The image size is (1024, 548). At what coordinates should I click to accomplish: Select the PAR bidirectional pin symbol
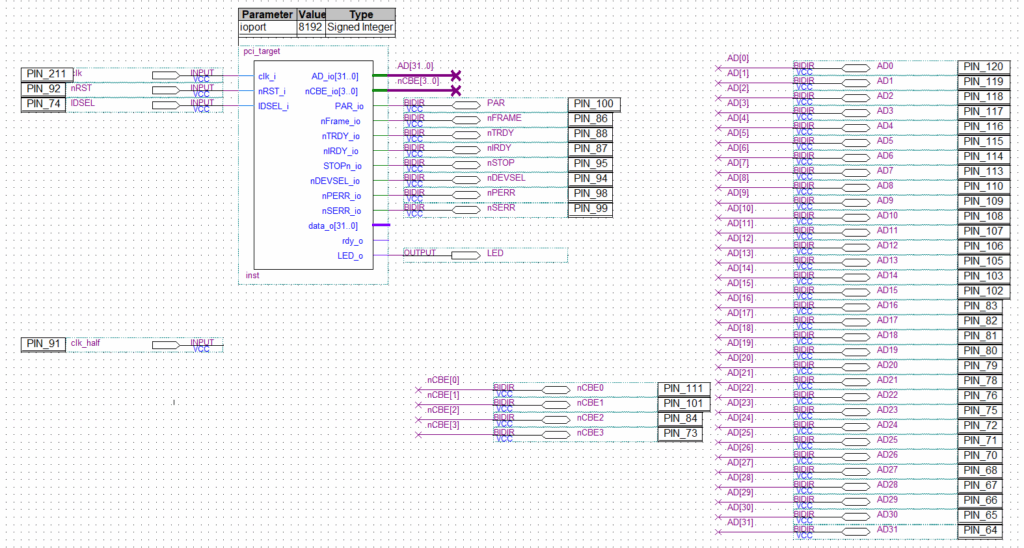[465, 104]
